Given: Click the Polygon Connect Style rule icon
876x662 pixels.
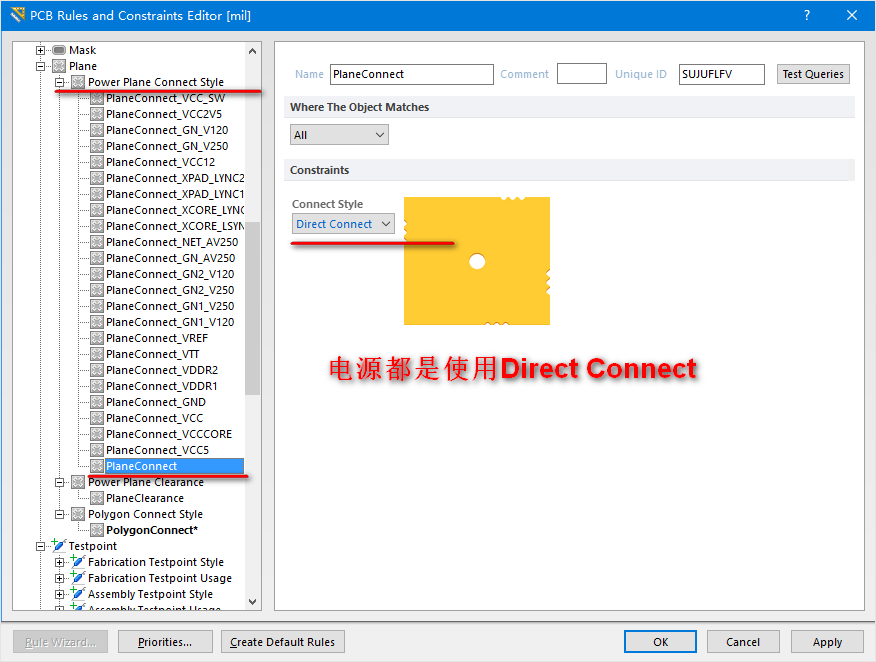Looking at the screenshot, I should [78, 514].
